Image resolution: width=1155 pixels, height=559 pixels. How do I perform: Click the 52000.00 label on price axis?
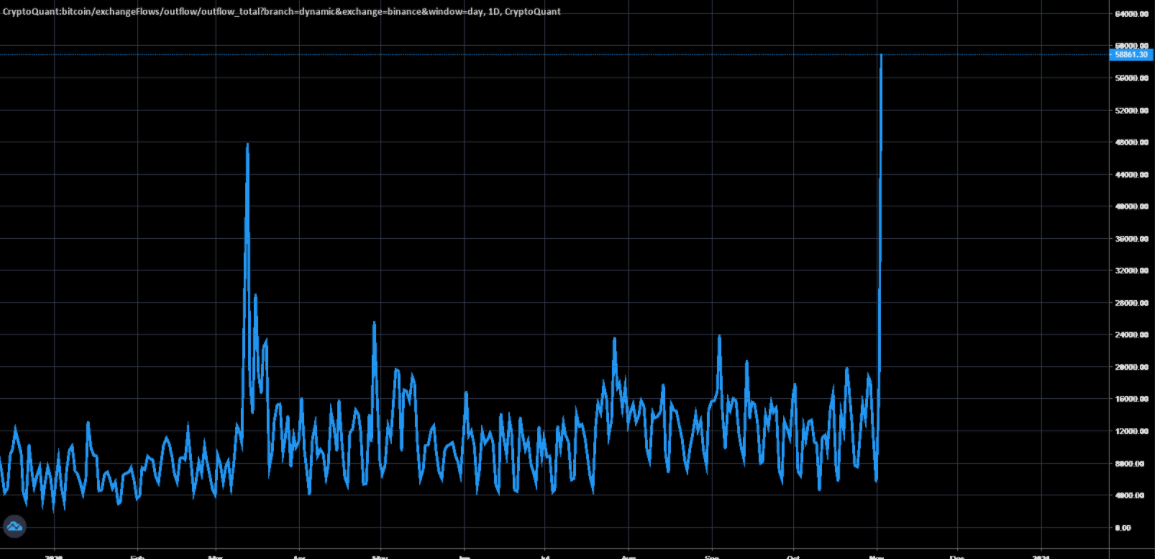(x=1129, y=111)
